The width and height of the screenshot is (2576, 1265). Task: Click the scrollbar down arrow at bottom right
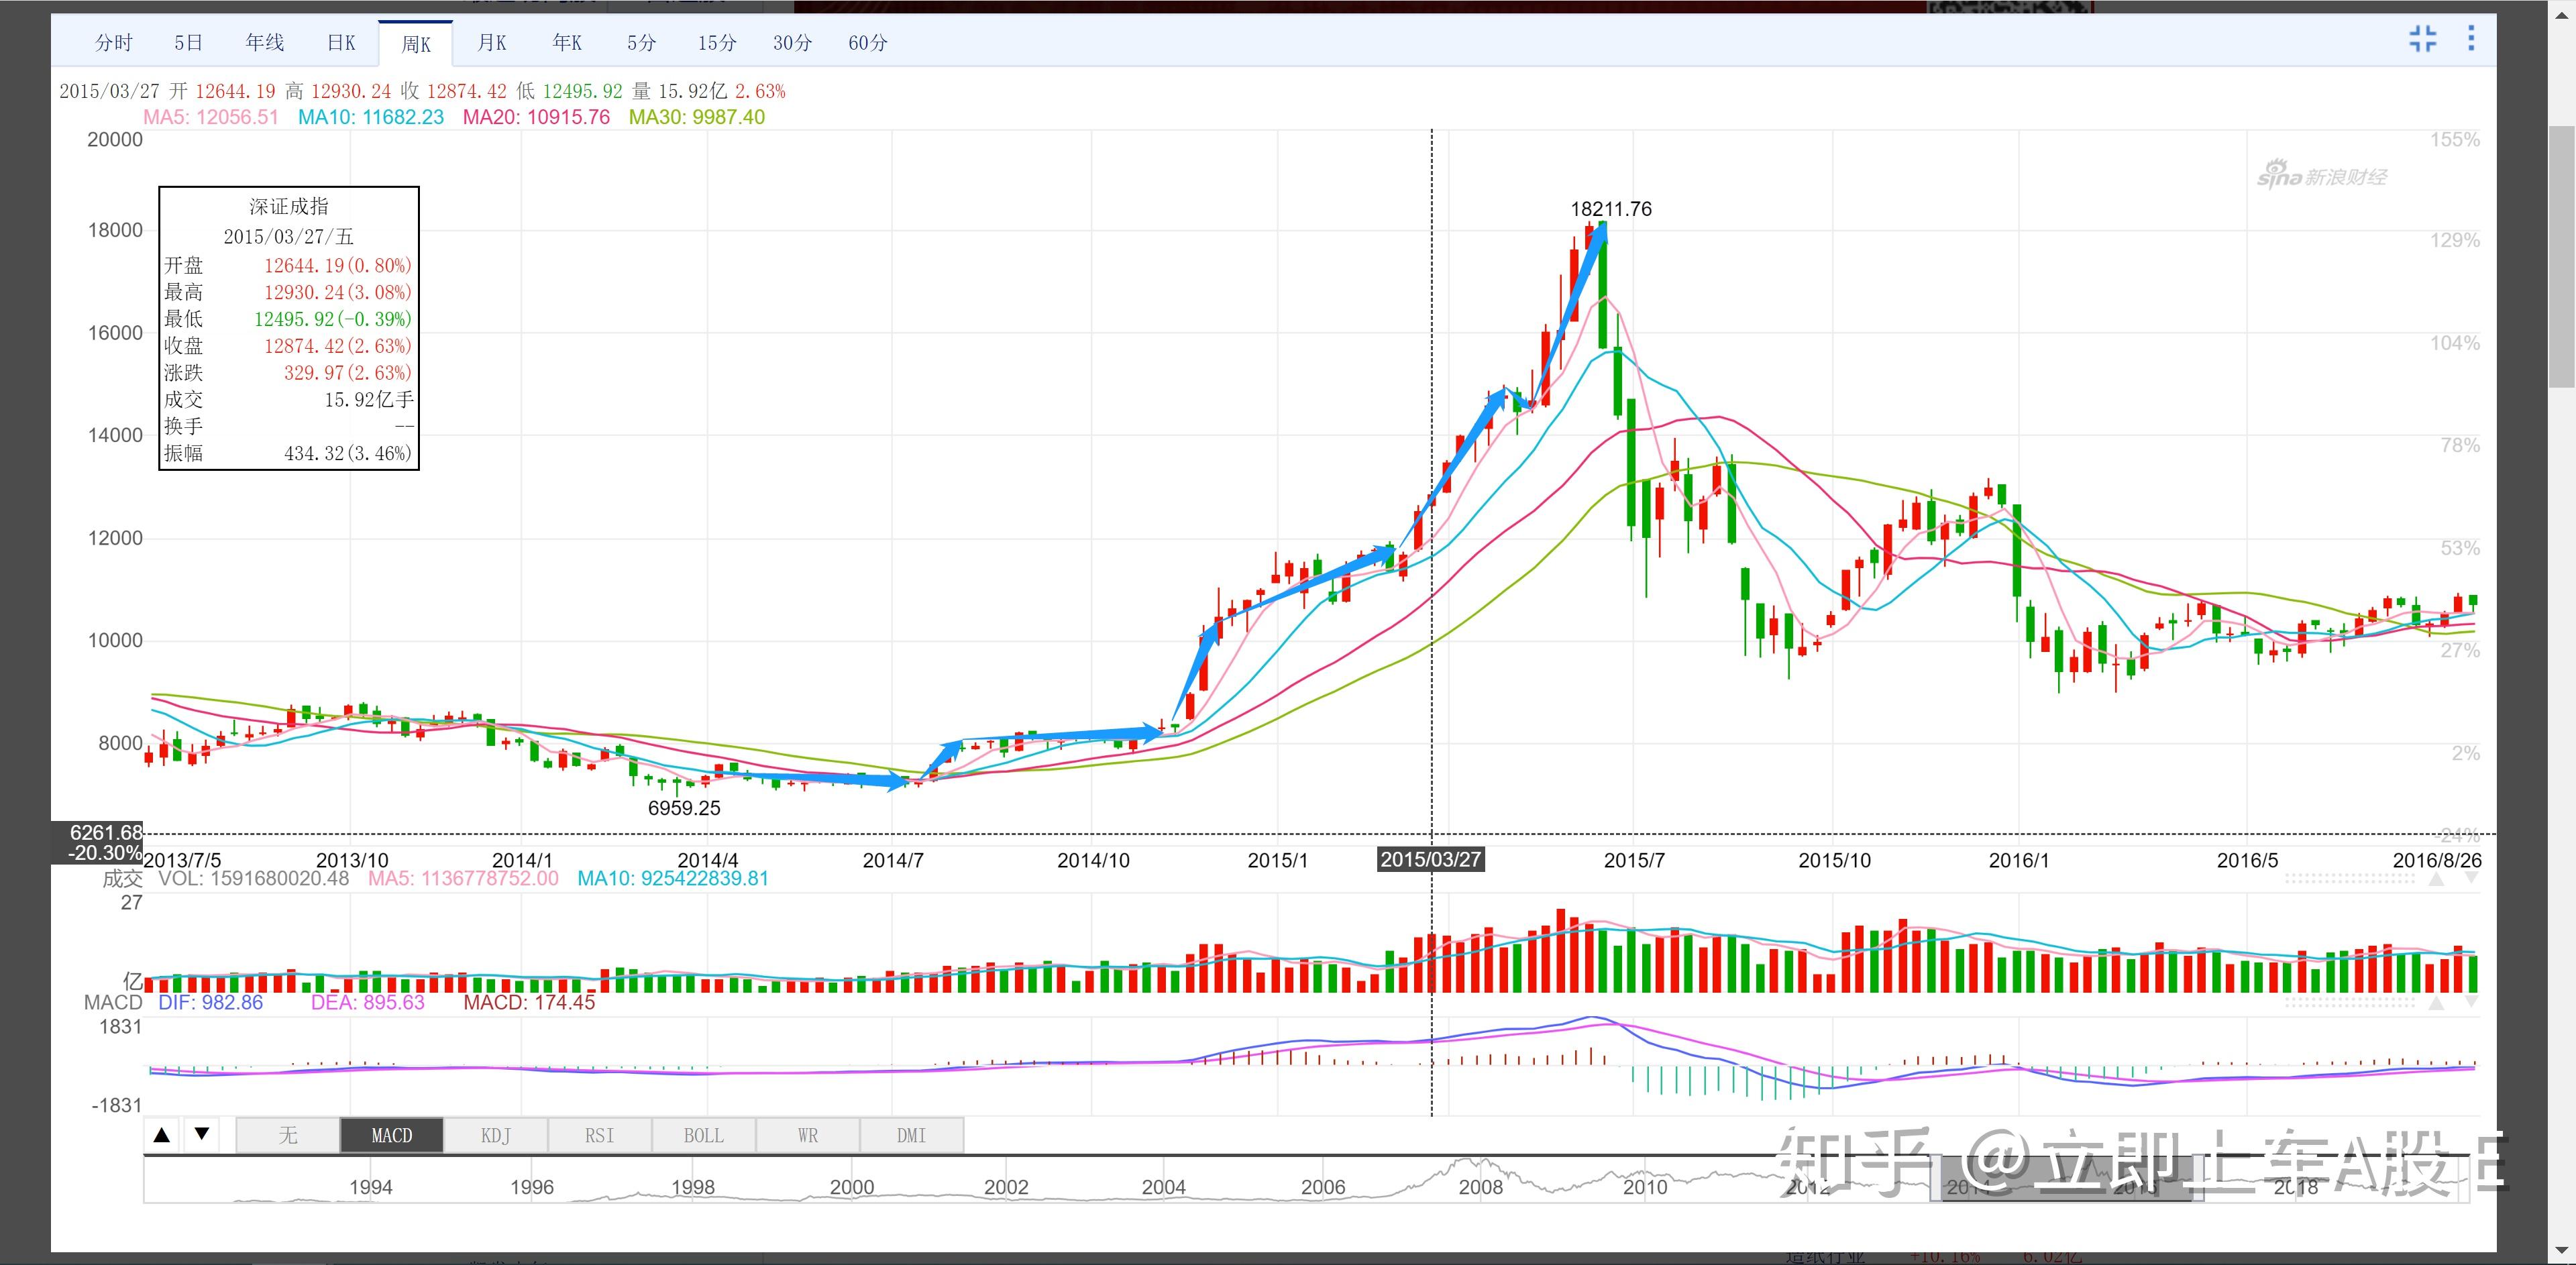click(x=2562, y=1251)
